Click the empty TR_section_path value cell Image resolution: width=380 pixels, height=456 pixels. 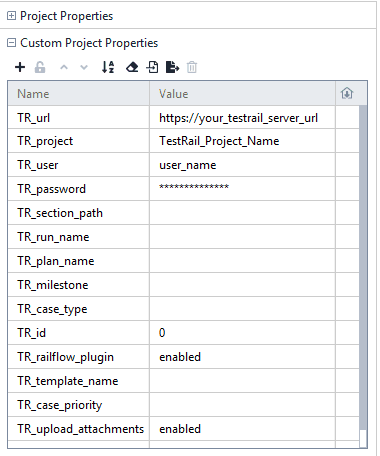click(242, 213)
